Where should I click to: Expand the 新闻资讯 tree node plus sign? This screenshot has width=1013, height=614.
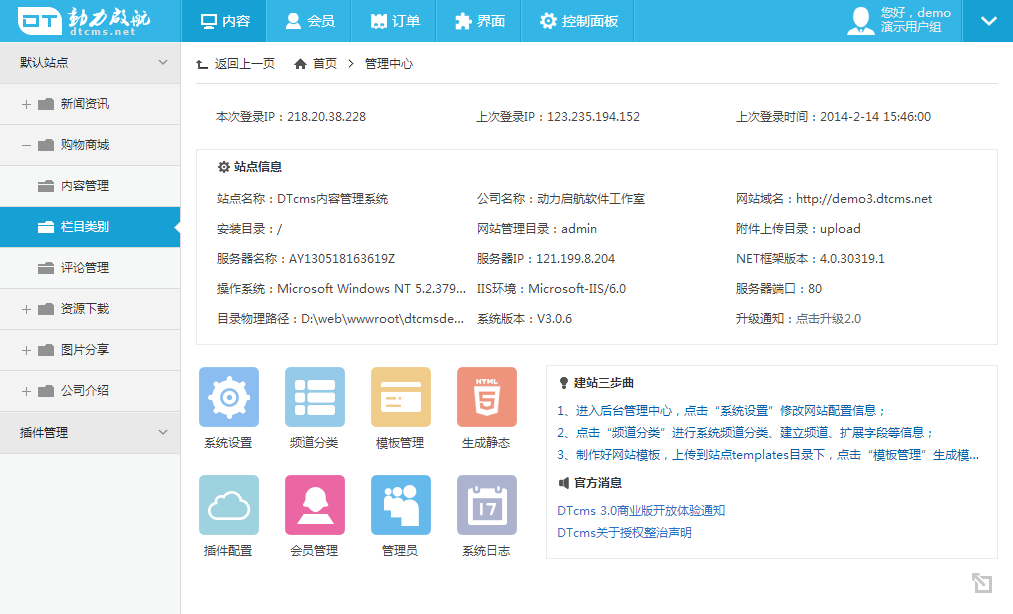click(x=26, y=104)
